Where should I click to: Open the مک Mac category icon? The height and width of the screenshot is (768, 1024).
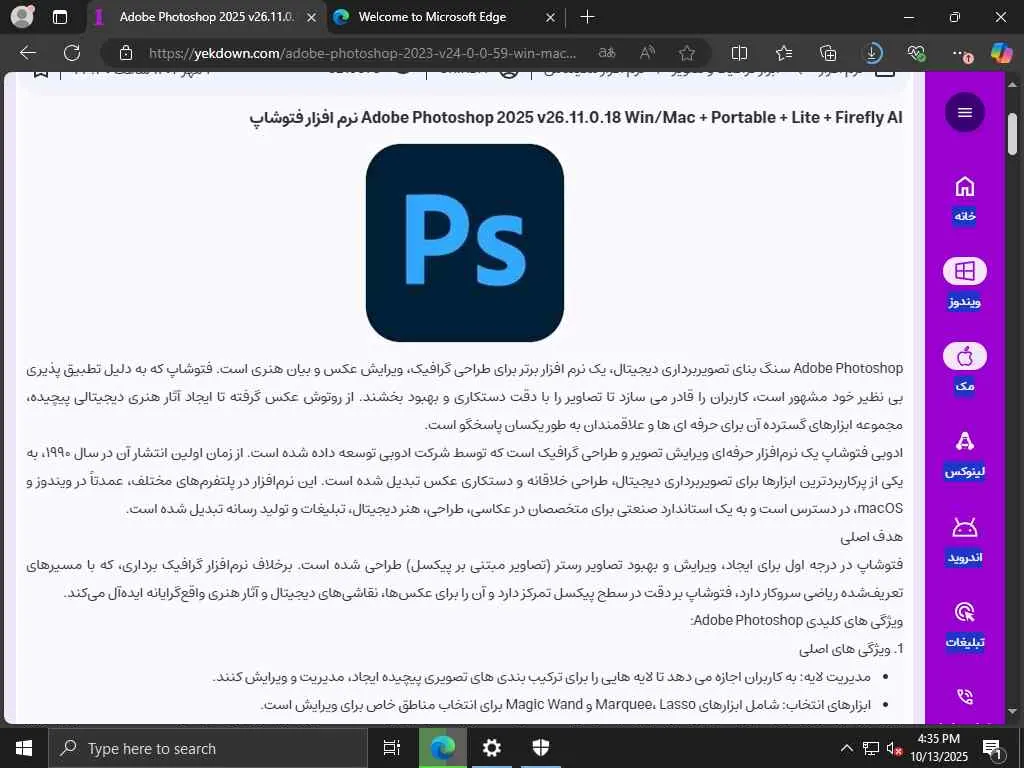(x=965, y=357)
